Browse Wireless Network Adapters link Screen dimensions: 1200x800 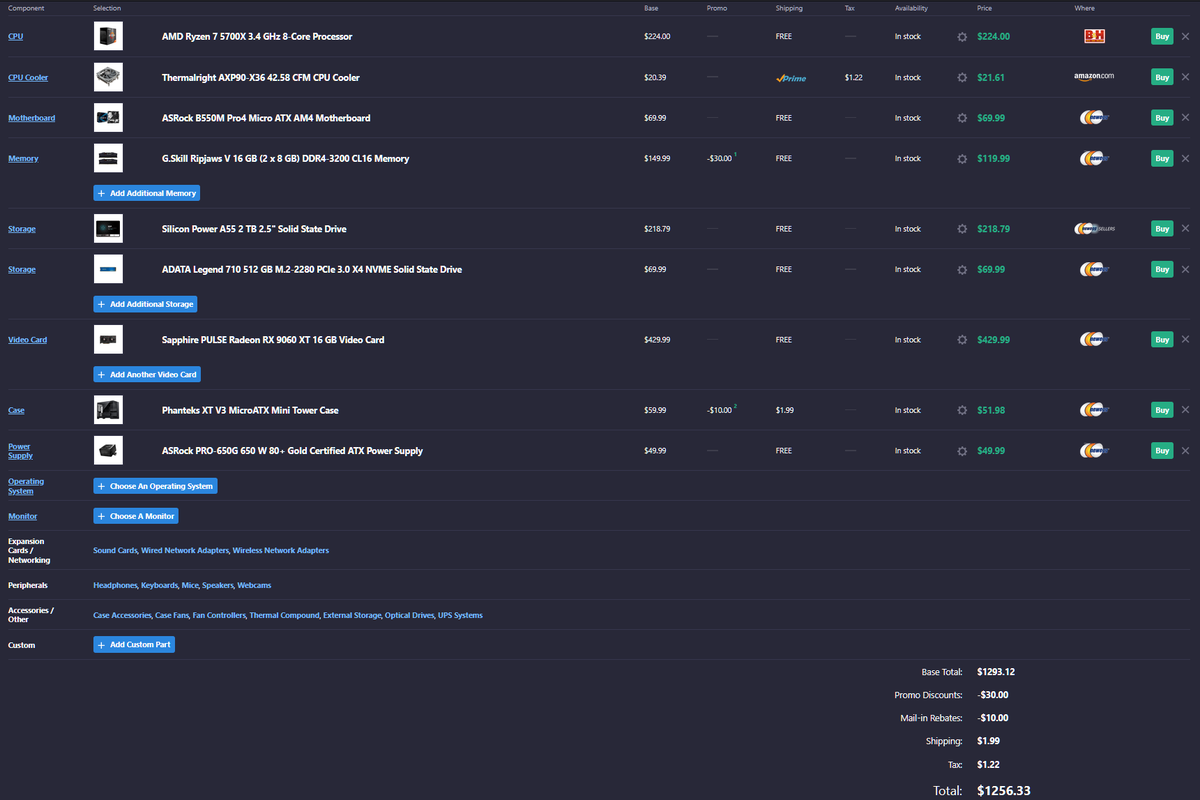coord(282,551)
